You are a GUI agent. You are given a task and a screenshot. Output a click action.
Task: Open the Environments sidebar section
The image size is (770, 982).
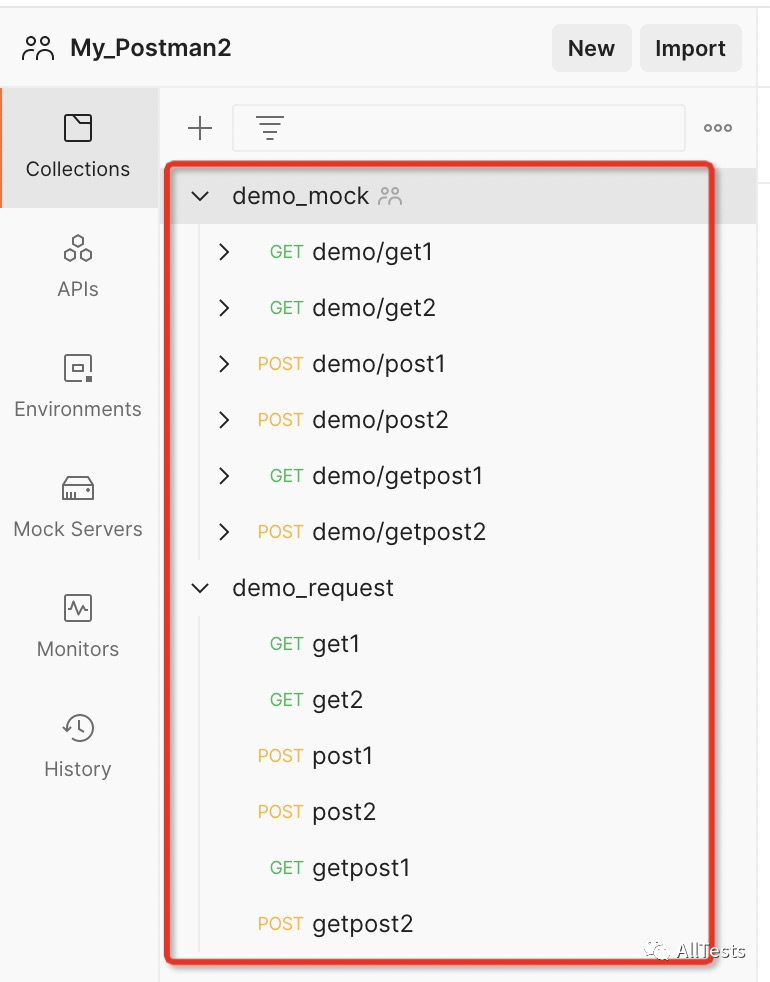(78, 386)
